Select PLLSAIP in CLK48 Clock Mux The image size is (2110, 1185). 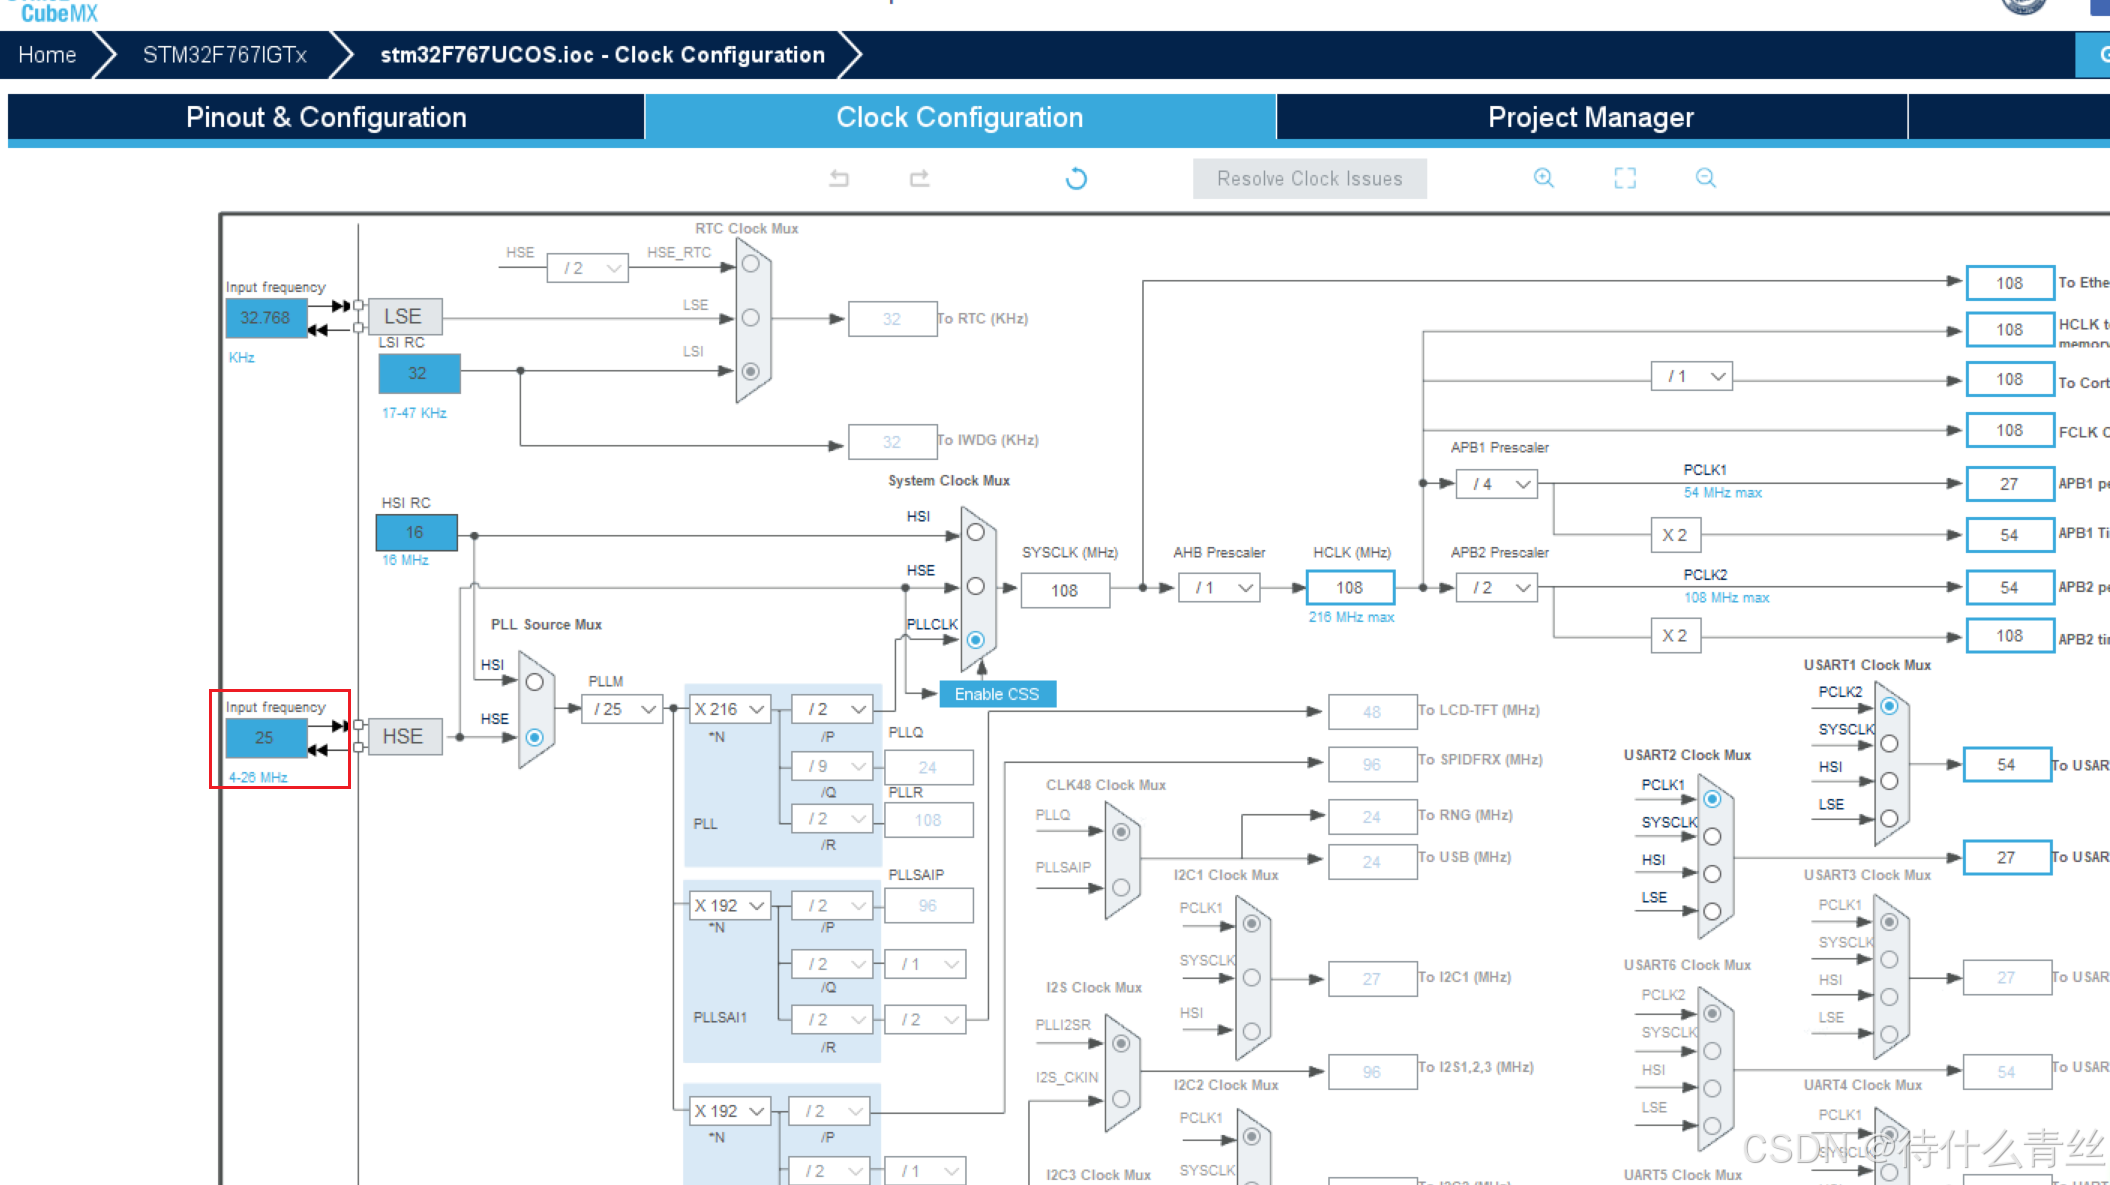tap(1121, 887)
